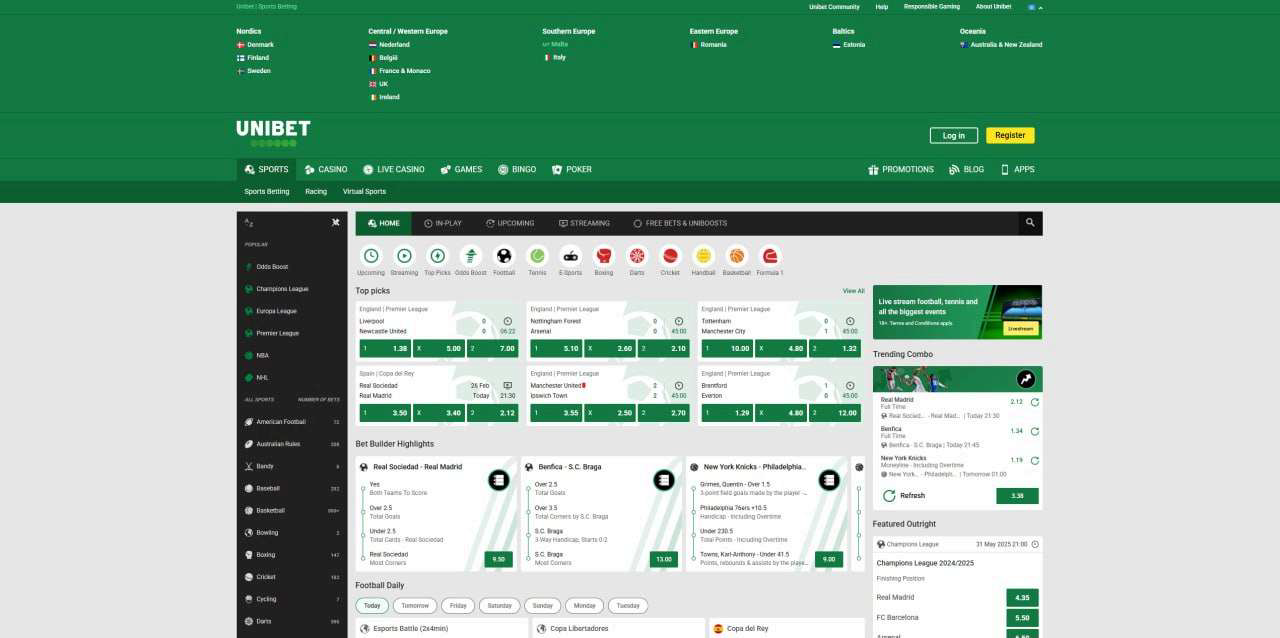Select the Friday football day filter

coord(458,606)
